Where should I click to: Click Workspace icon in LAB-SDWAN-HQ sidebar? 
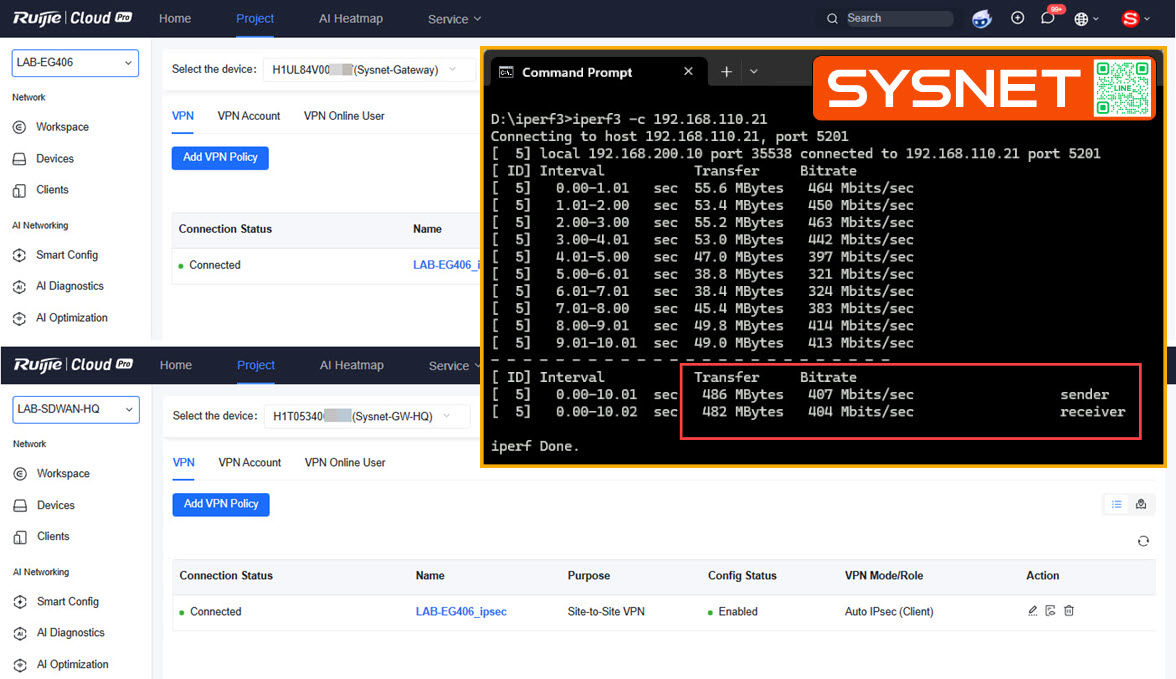20,473
